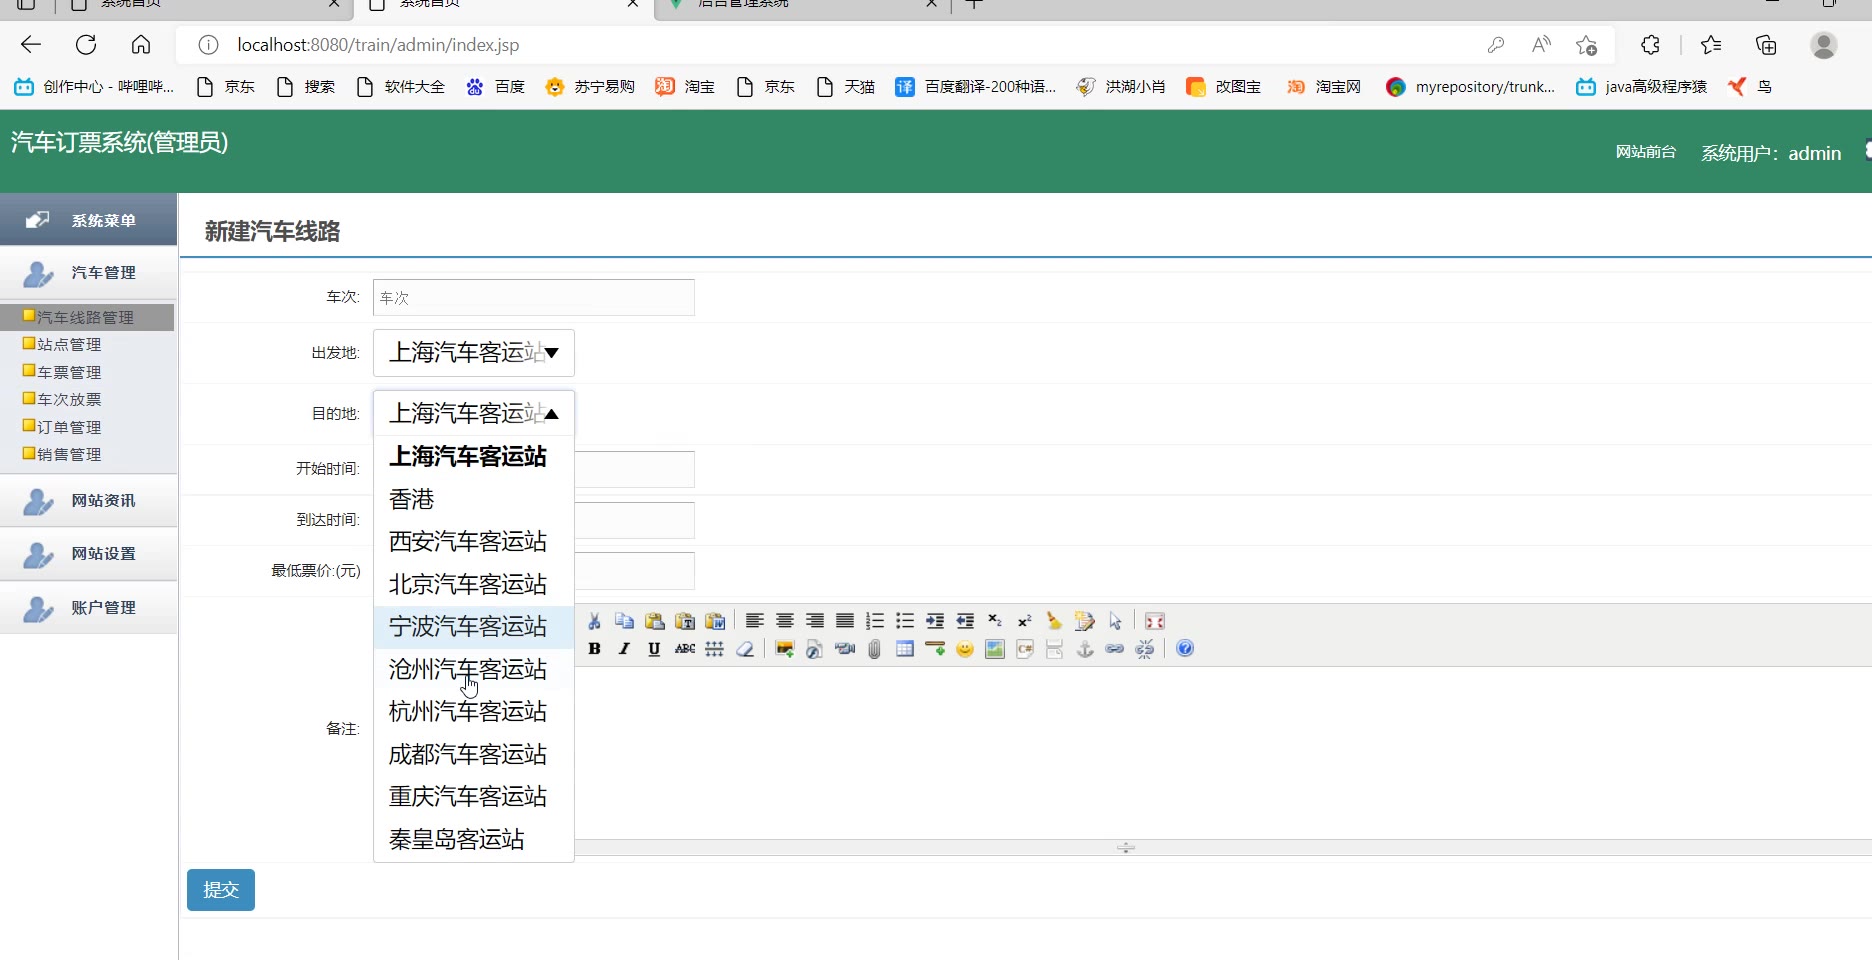
Task: Expand the 网站资讯 sidebar menu
Action: click(102, 501)
